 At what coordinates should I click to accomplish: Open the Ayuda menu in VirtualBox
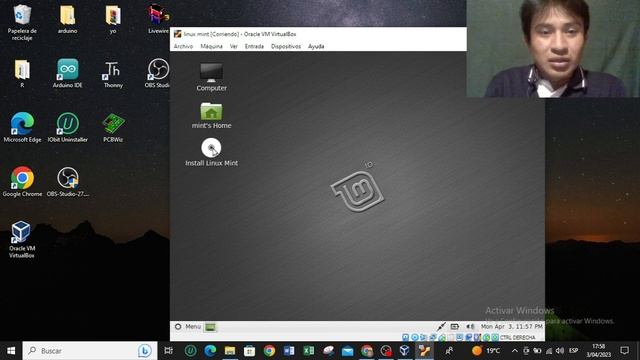pyautogui.click(x=316, y=47)
